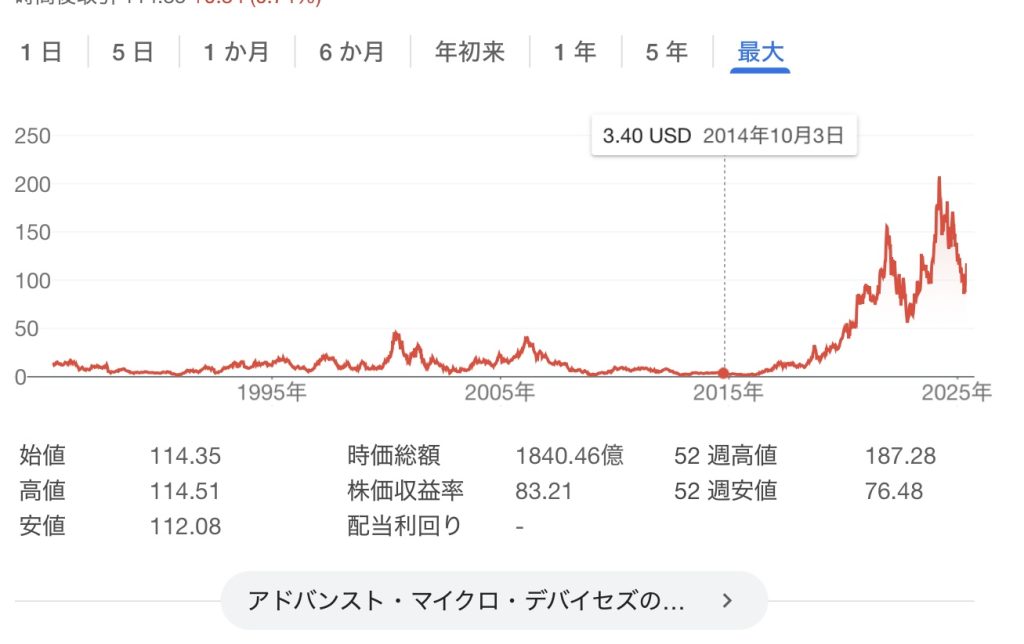The width and height of the screenshot is (1024, 644).
Task: Switch to the 5日 range tab
Action: point(133,52)
